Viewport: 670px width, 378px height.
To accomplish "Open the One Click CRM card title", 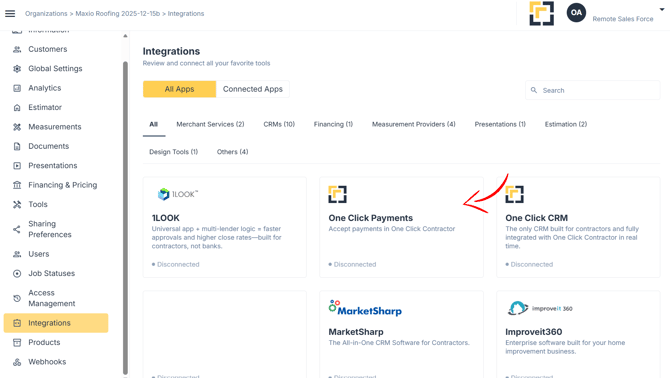I will pyautogui.click(x=536, y=218).
